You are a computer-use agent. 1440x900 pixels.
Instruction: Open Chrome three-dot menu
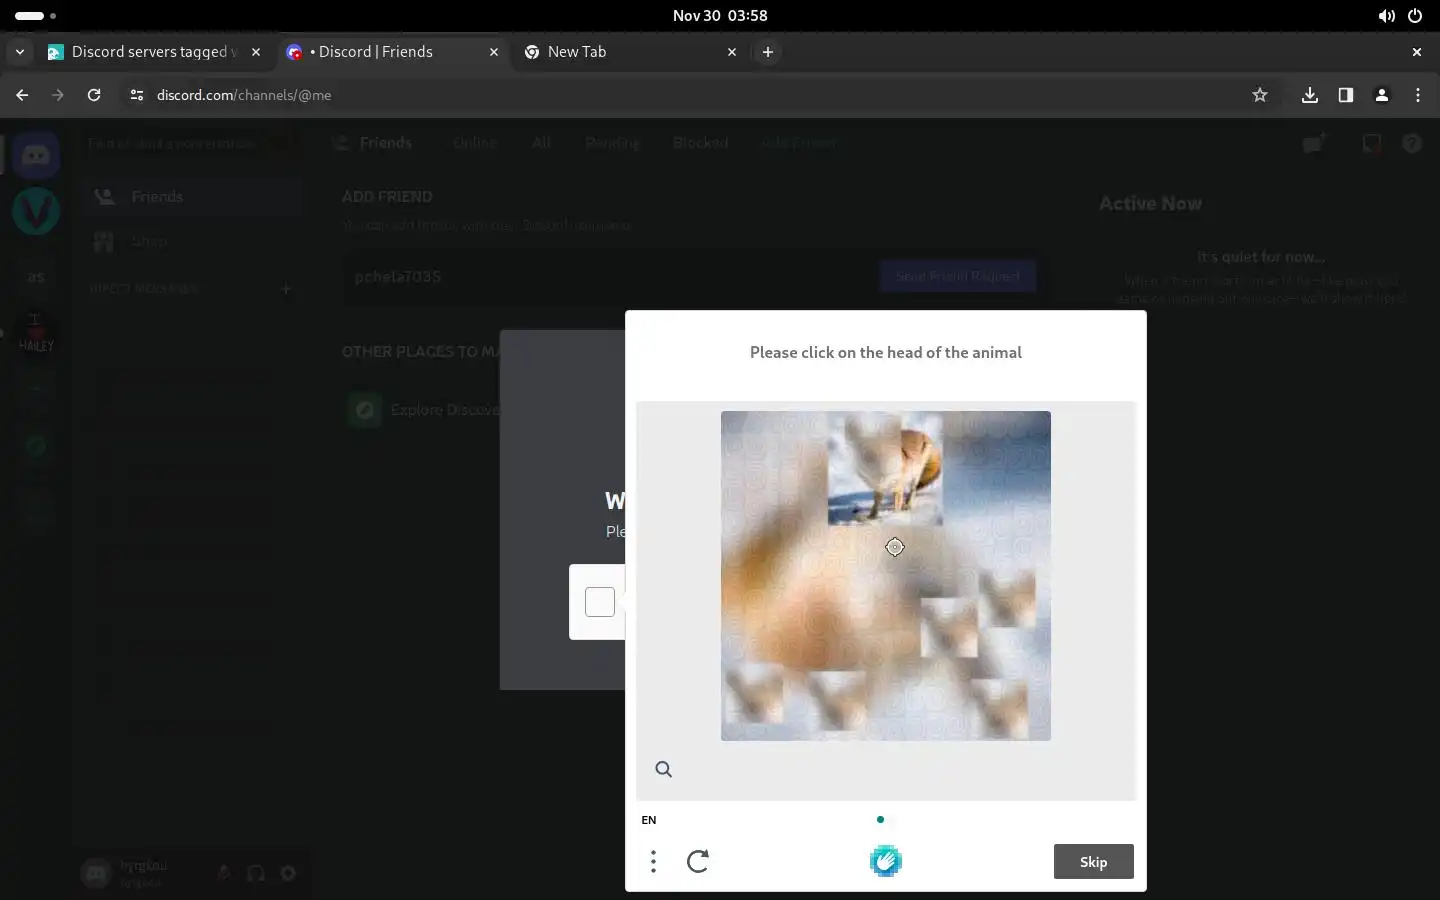point(1417,95)
